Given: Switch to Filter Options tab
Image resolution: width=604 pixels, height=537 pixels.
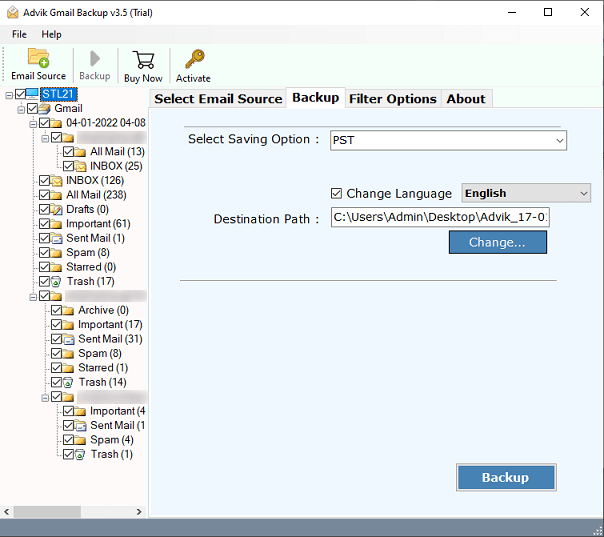Looking at the screenshot, I should pos(393,99).
